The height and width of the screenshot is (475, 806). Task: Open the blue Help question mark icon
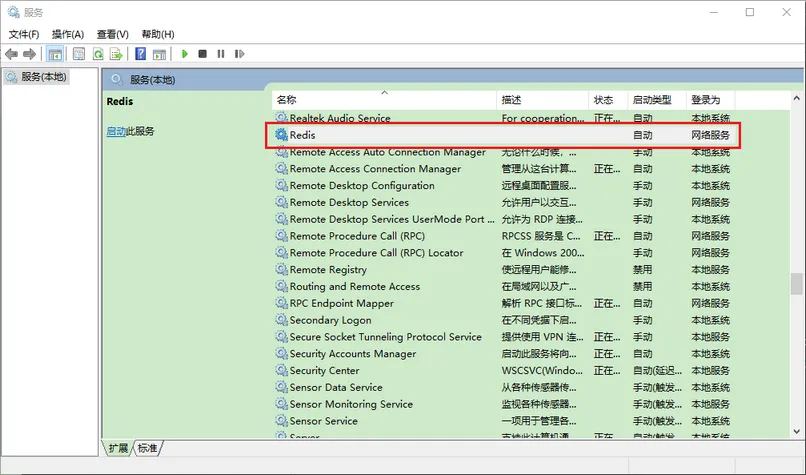[x=141, y=54]
